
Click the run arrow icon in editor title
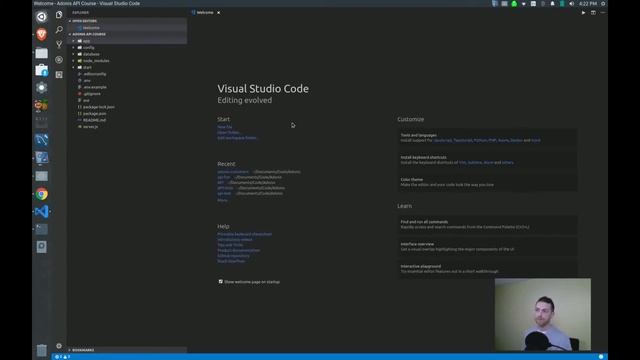pos(583,13)
